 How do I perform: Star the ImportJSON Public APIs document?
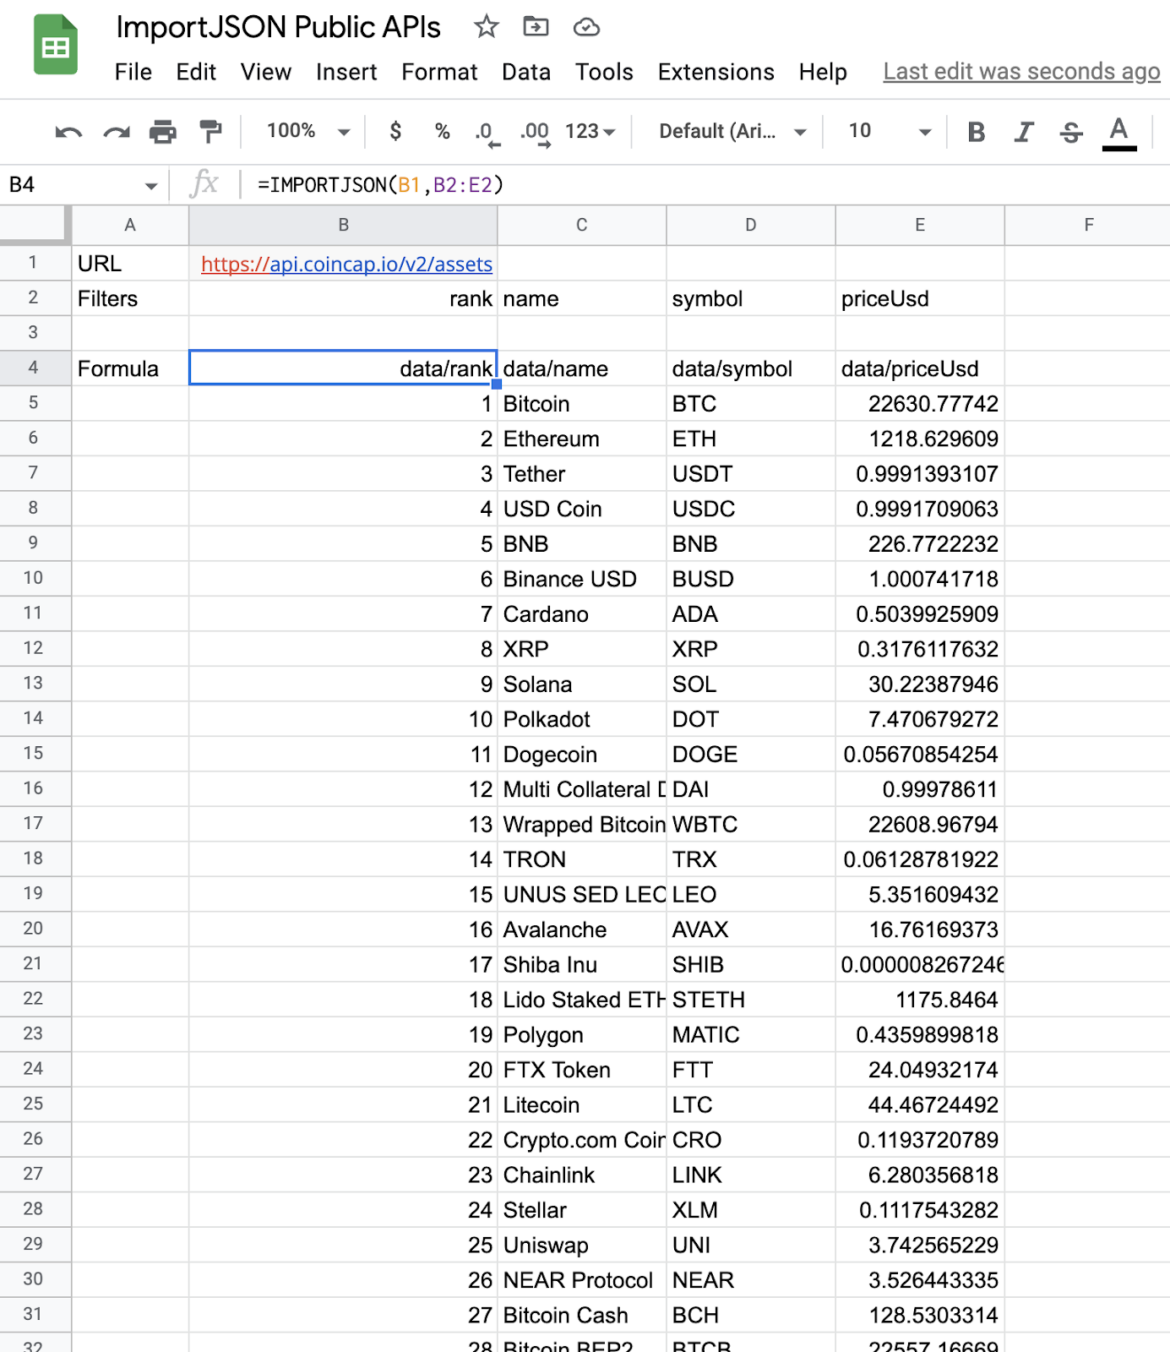click(486, 27)
